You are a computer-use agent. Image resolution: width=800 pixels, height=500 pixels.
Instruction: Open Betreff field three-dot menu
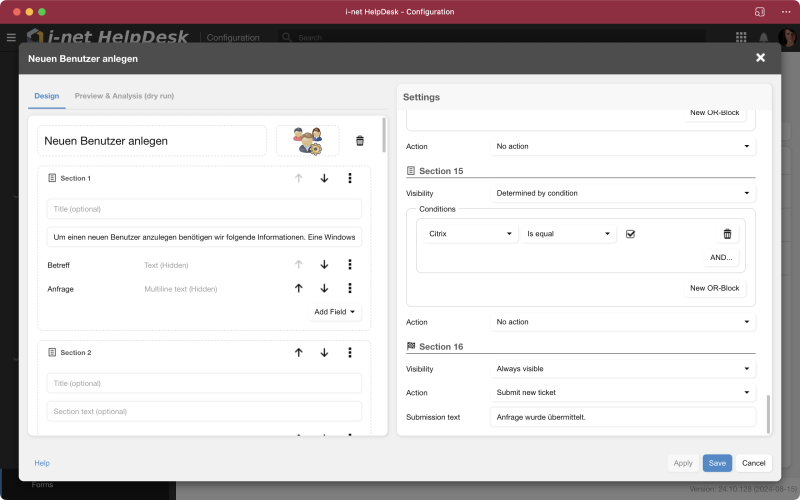[350, 265]
